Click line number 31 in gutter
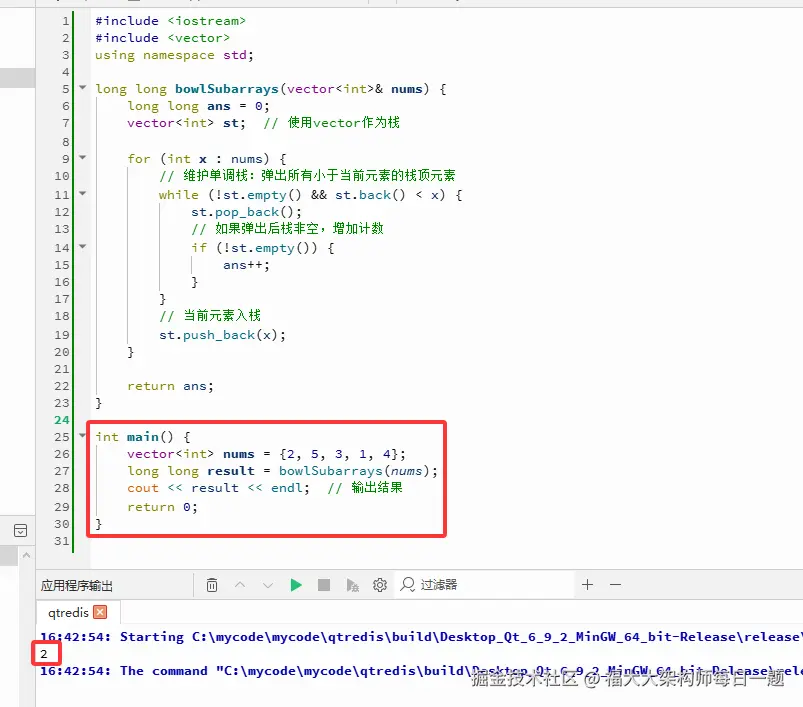The height and width of the screenshot is (707, 803). coord(61,541)
